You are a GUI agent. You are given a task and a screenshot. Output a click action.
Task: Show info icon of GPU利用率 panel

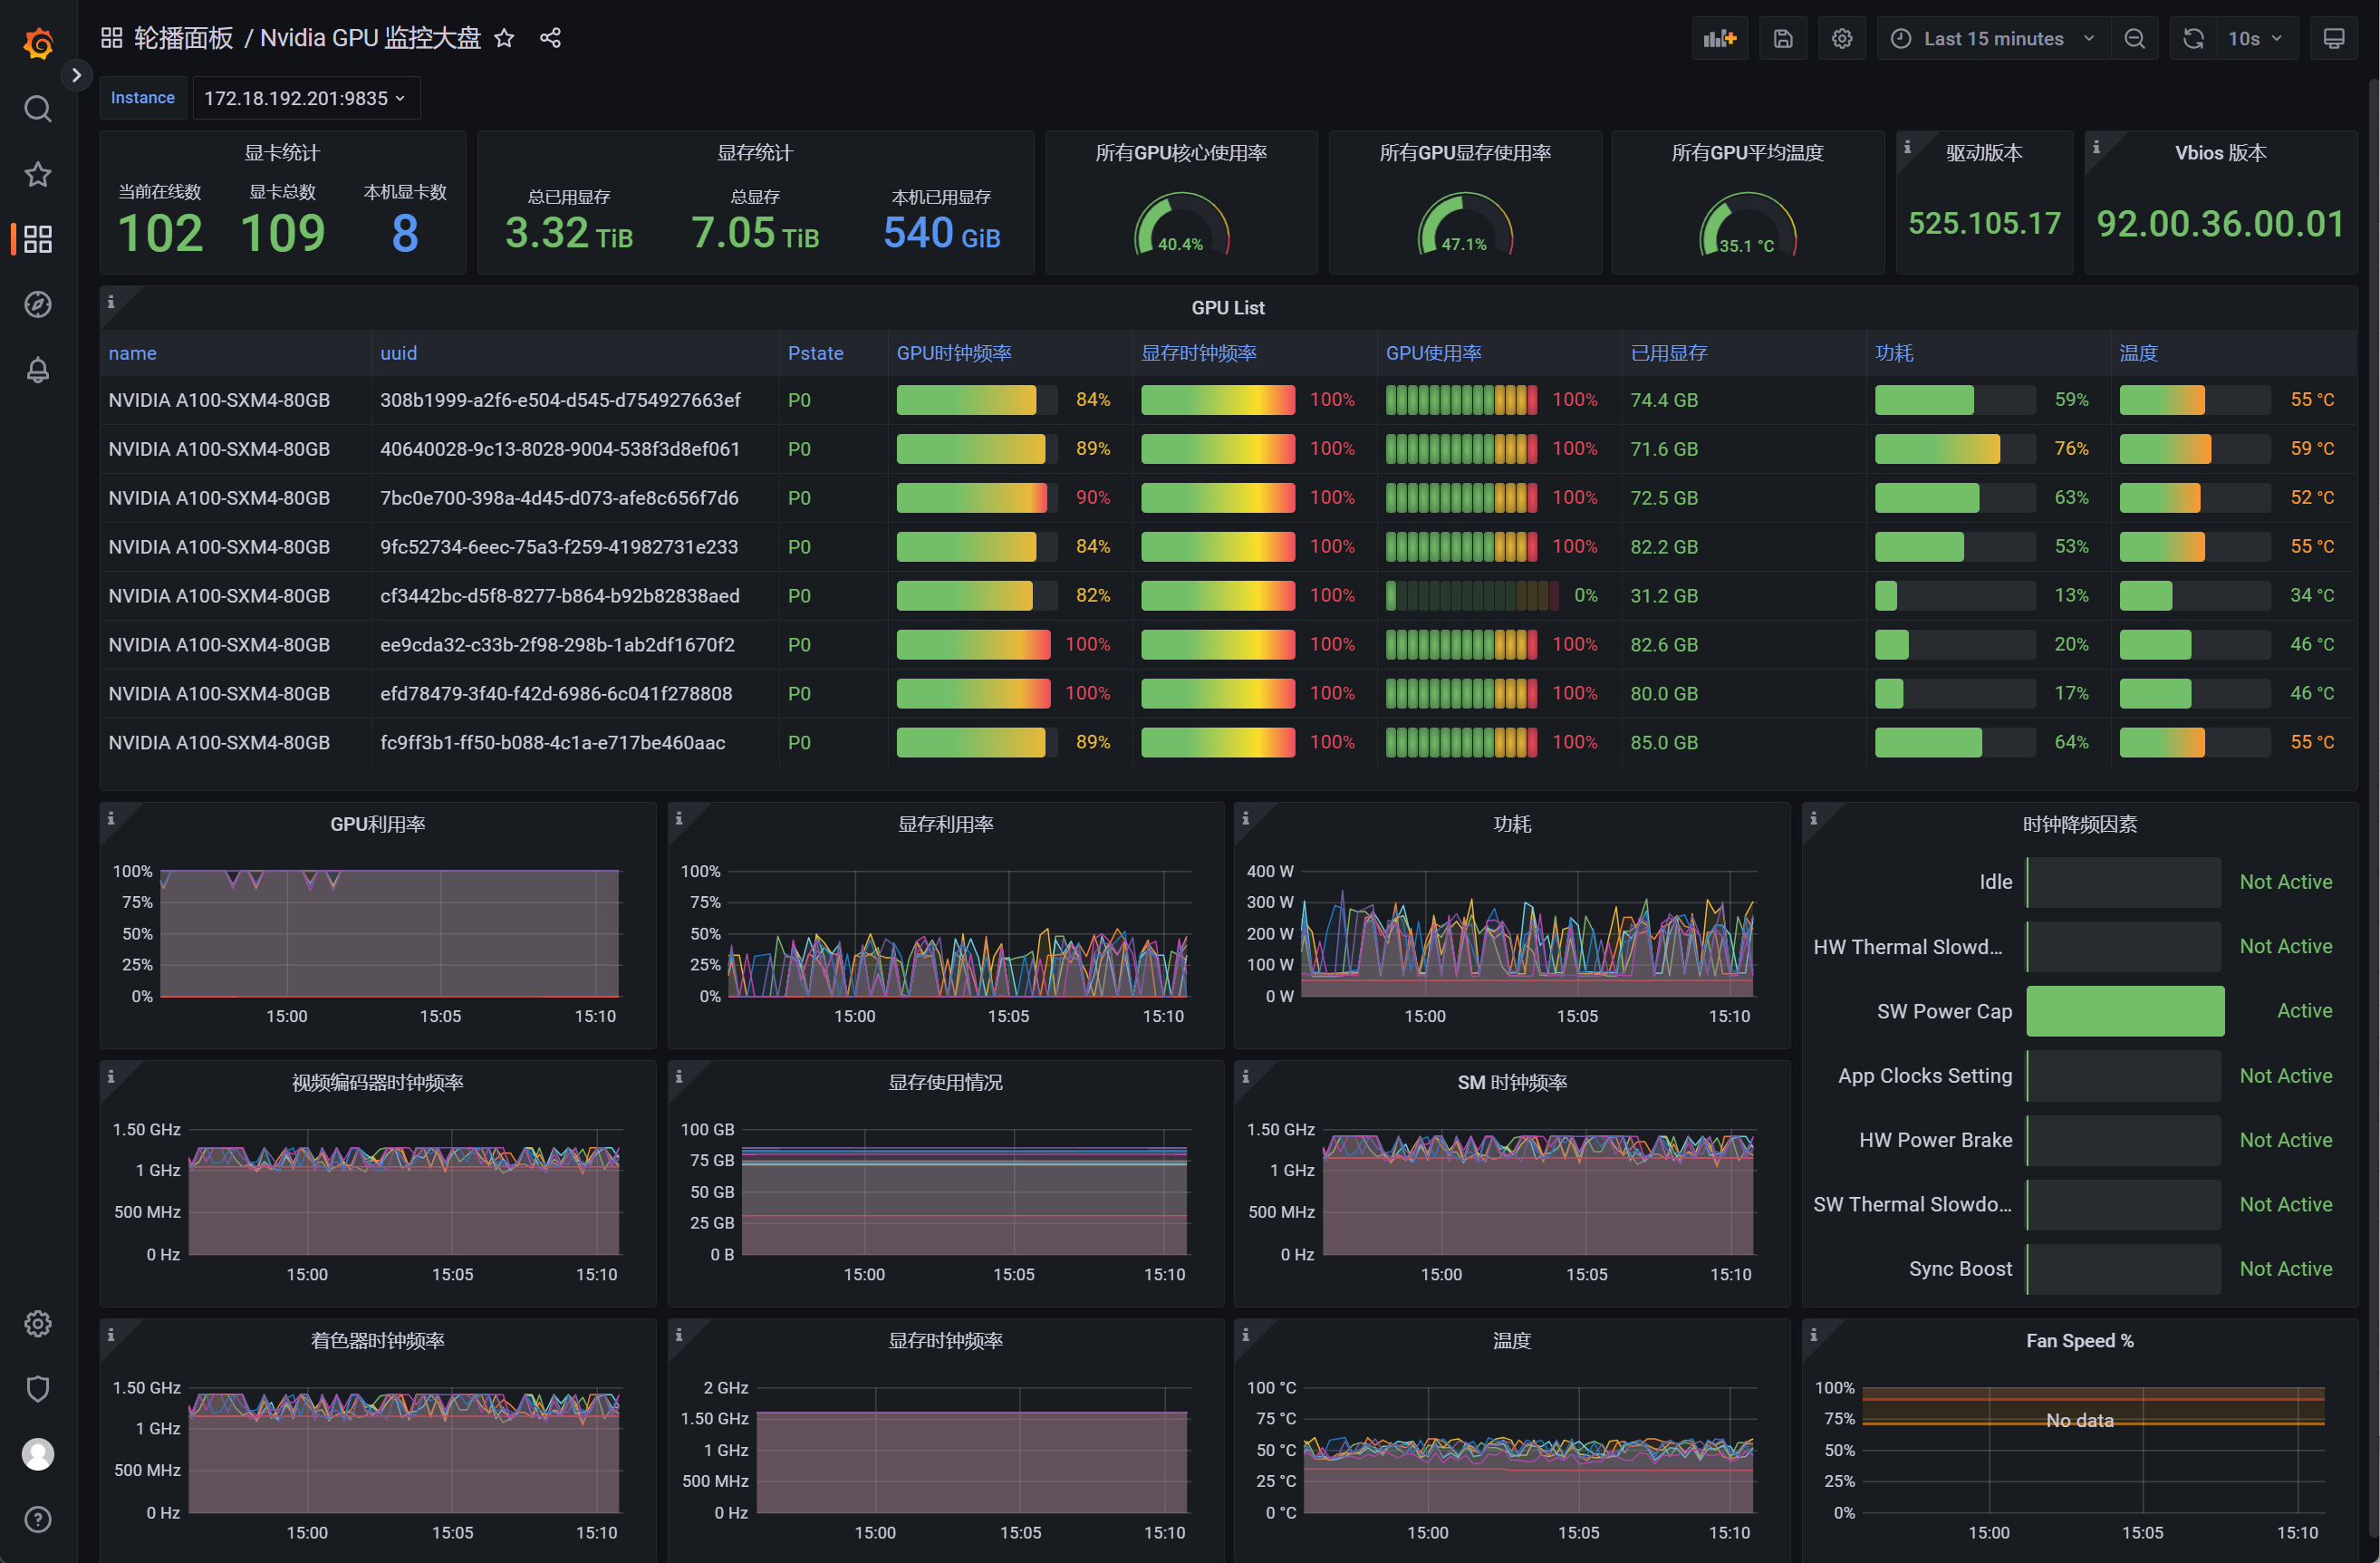111,818
